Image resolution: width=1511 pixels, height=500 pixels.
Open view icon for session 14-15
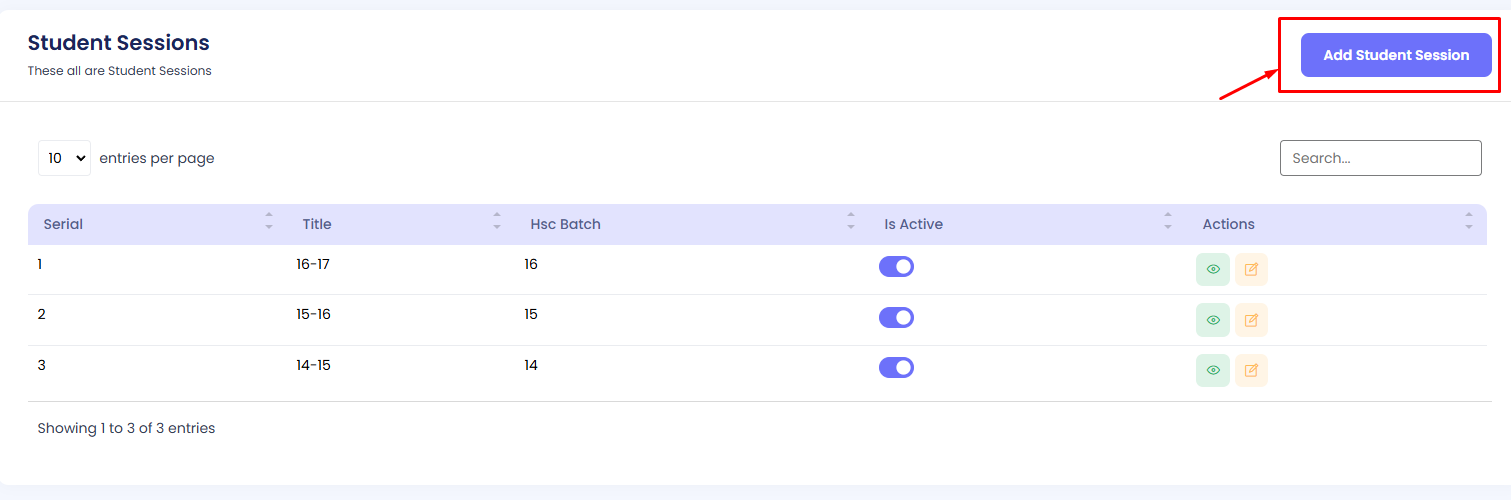[x=1212, y=370]
